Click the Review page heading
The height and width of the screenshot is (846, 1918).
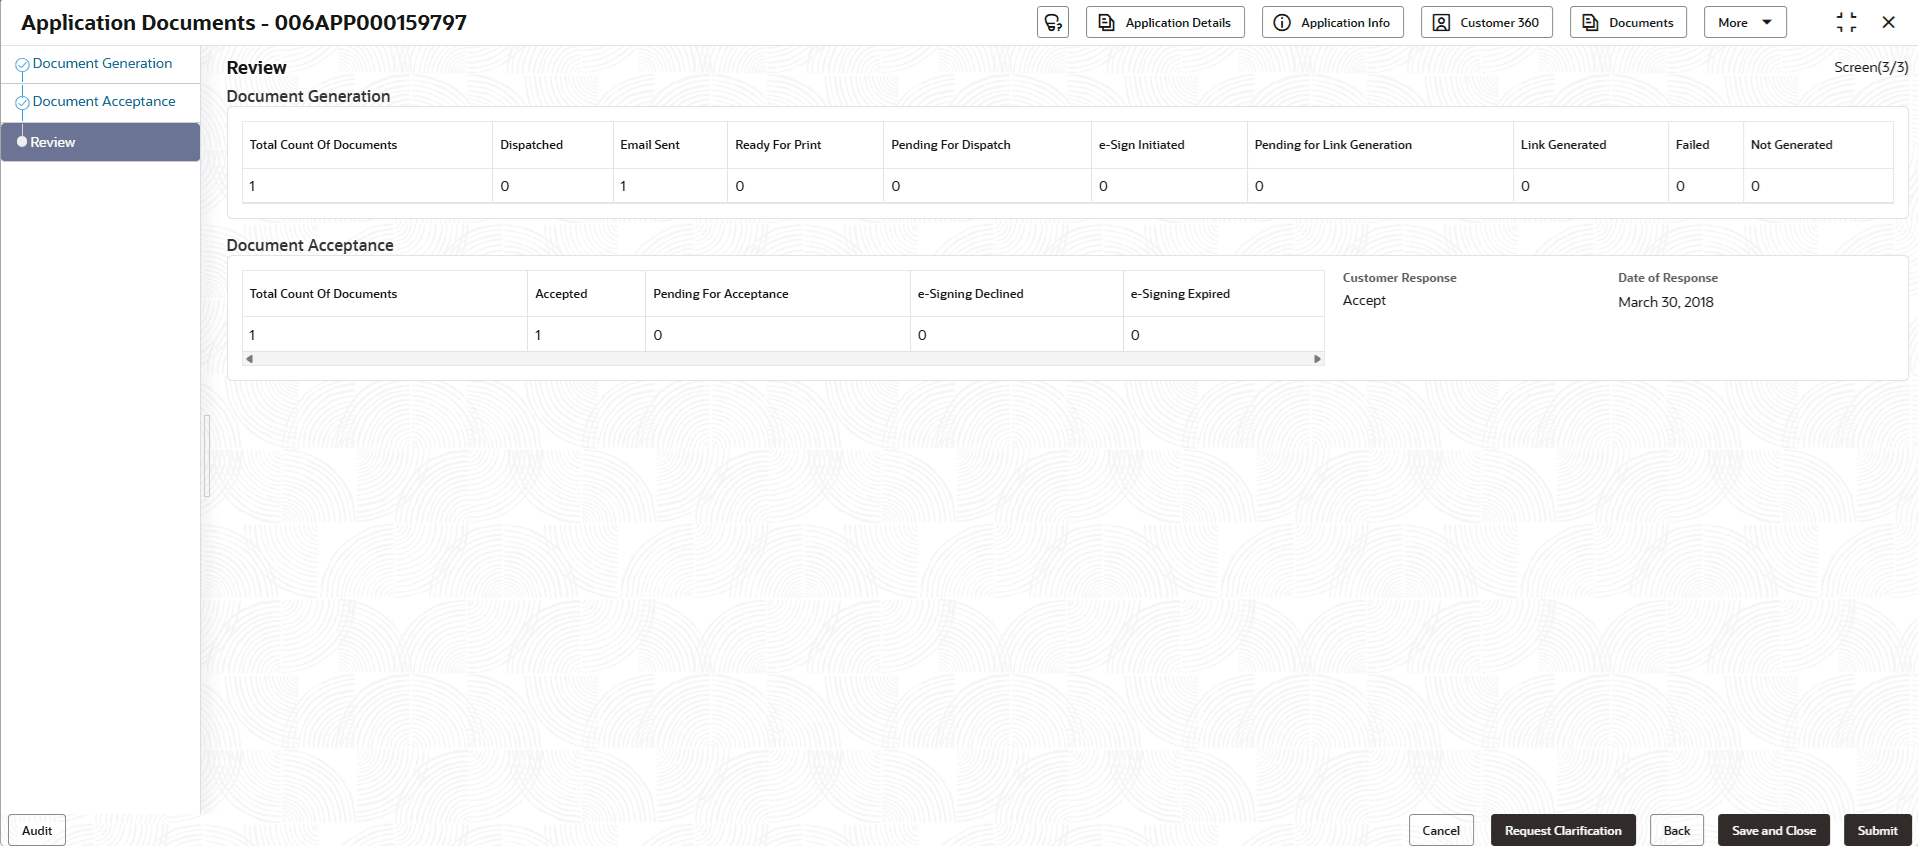point(256,68)
